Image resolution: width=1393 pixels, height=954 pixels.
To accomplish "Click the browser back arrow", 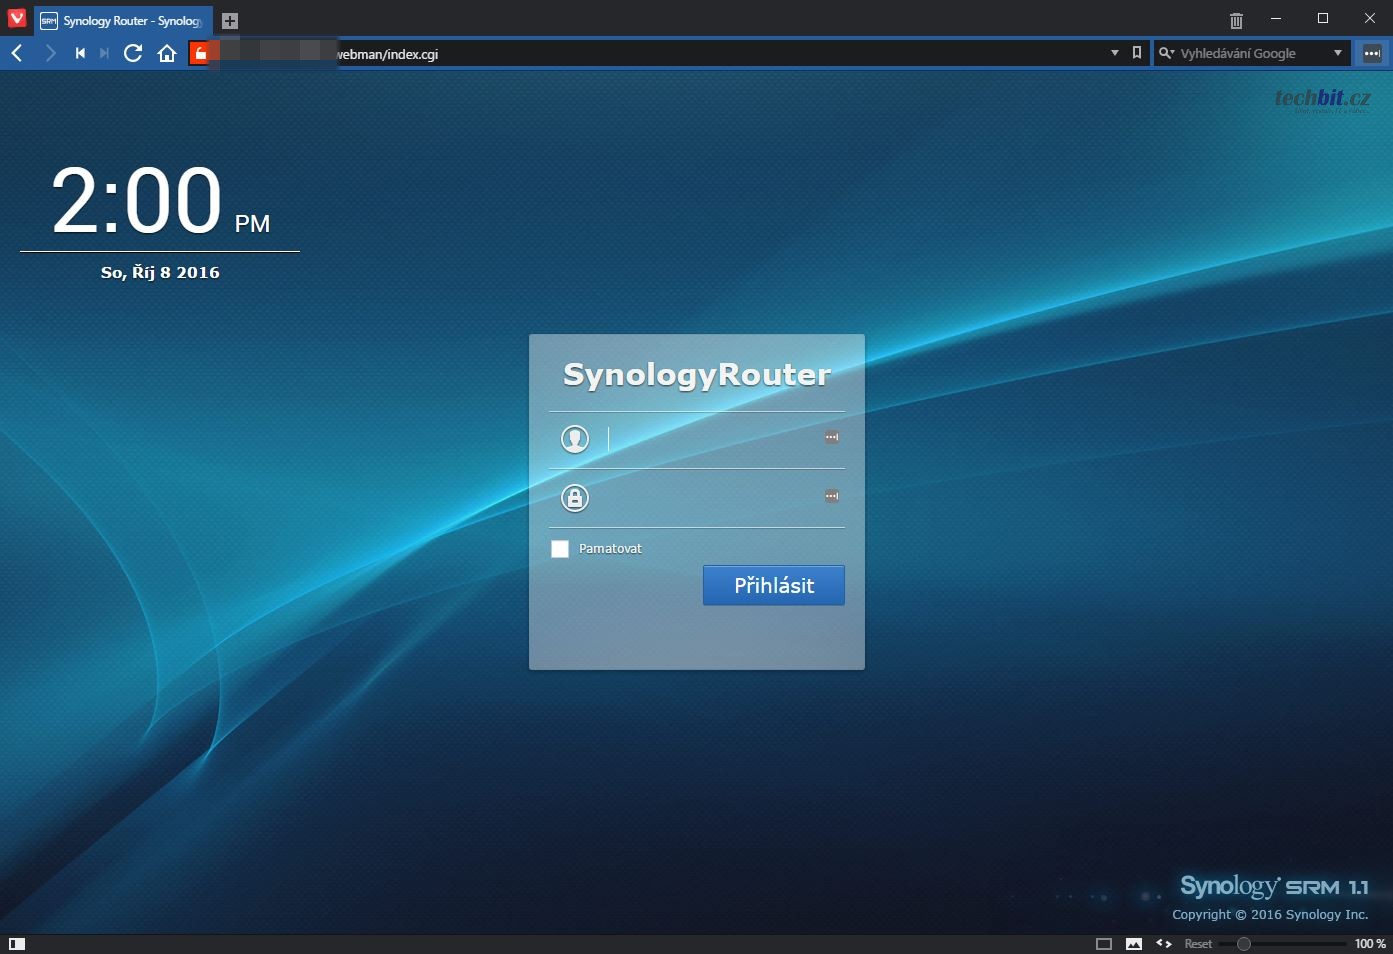I will 17,53.
